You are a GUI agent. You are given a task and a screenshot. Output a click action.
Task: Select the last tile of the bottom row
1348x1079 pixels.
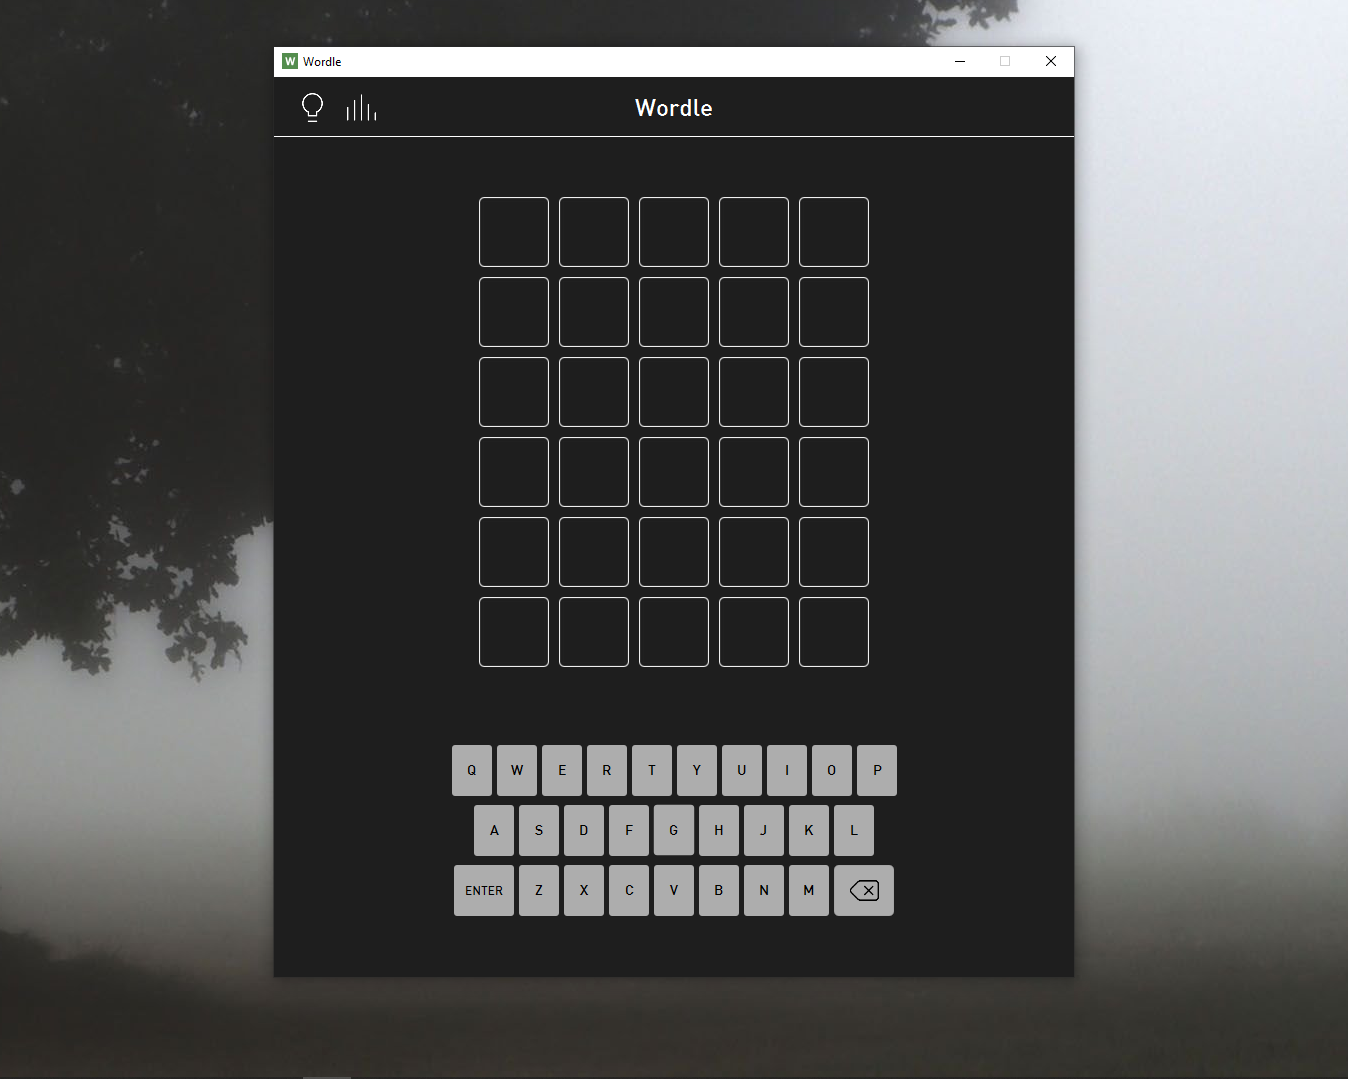click(834, 632)
